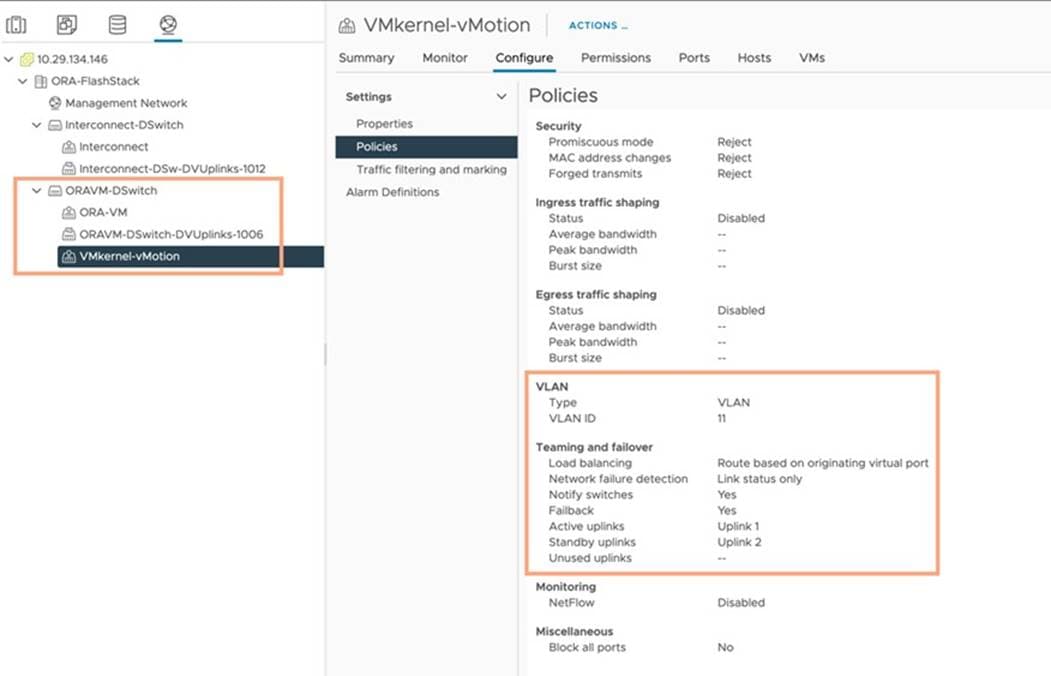This screenshot has width=1051, height=676.
Task: Click the vCenter icon beside 10.29.134.146
Action: tap(26, 59)
